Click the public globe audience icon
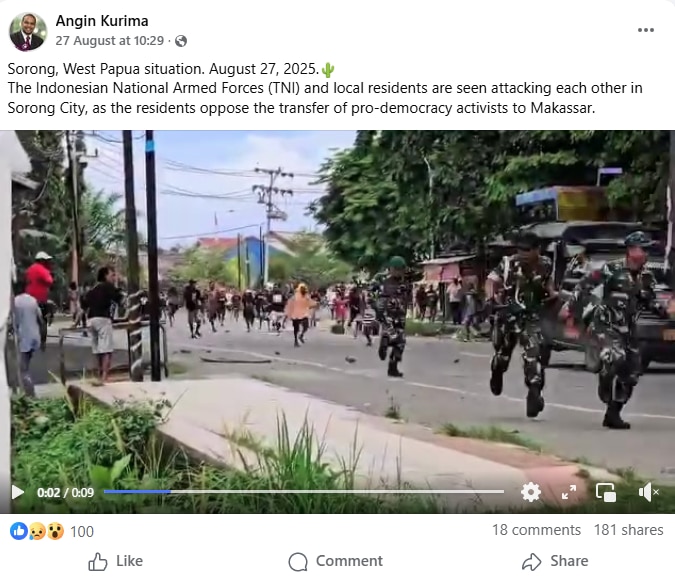 [181, 41]
